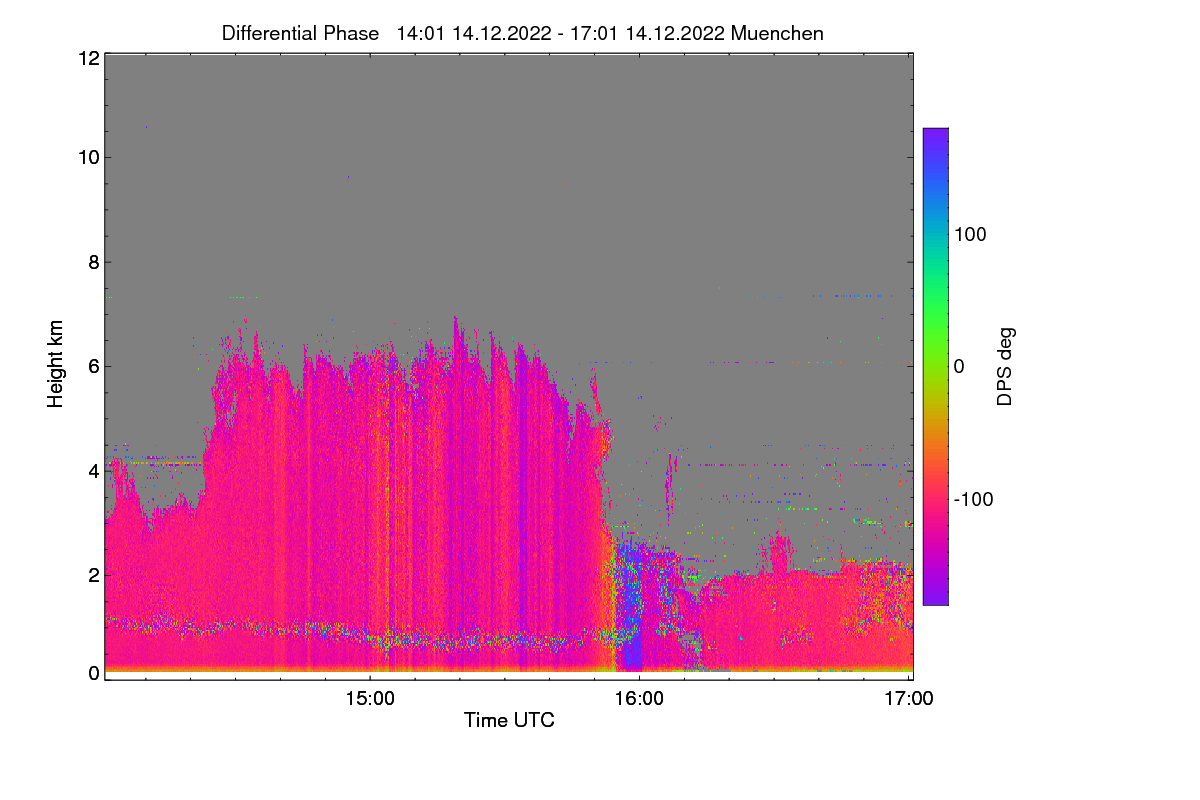Click the 17:00 time tick label
The height and width of the screenshot is (800, 1200).
click(x=909, y=699)
